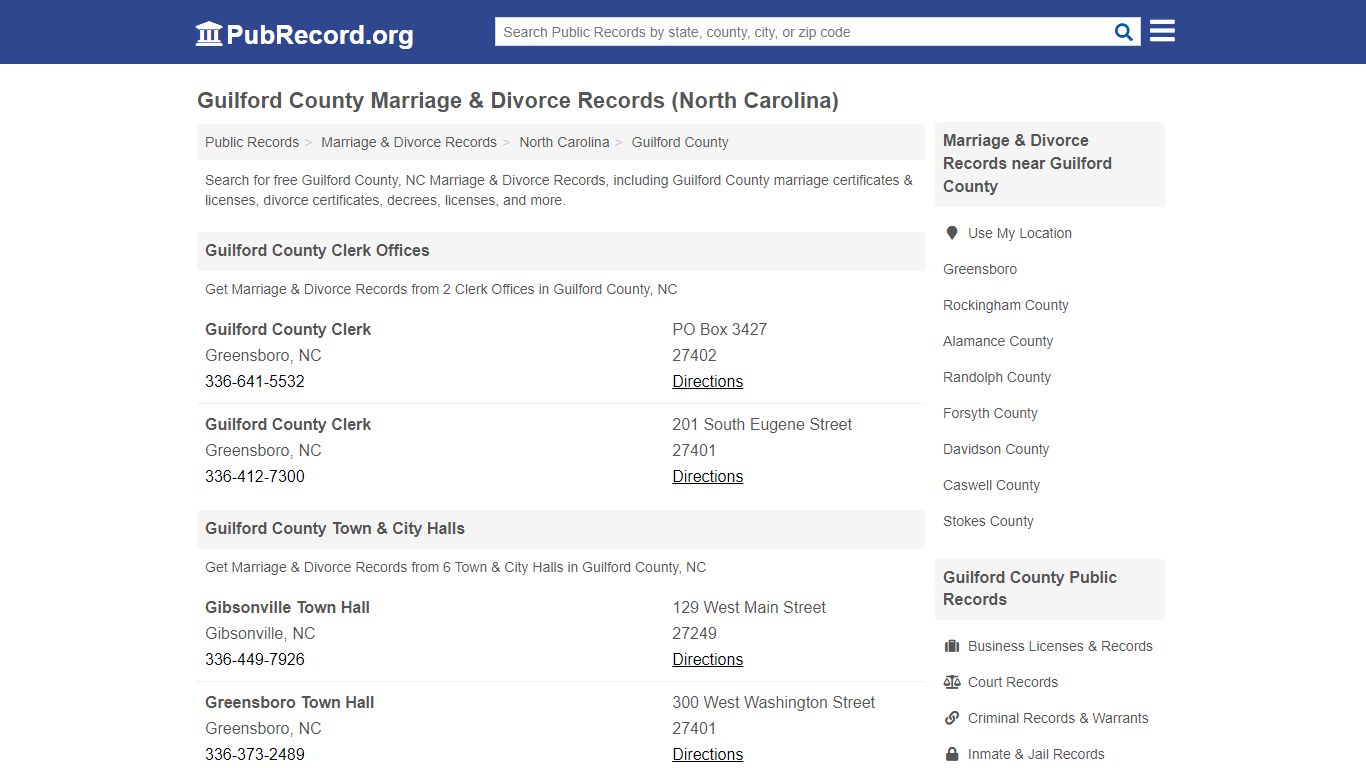Screen dimensions: 1366x768
Task: Click the location pin icon beside Use My Location
Action: (x=951, y=233)
